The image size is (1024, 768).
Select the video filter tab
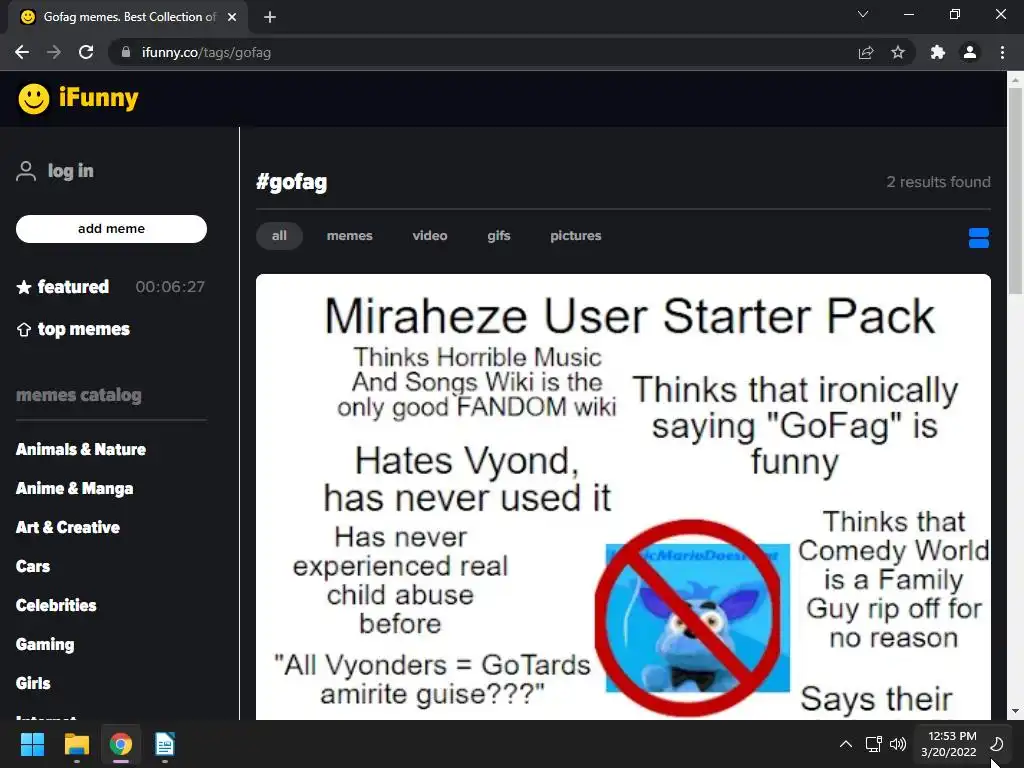point(430,236)
